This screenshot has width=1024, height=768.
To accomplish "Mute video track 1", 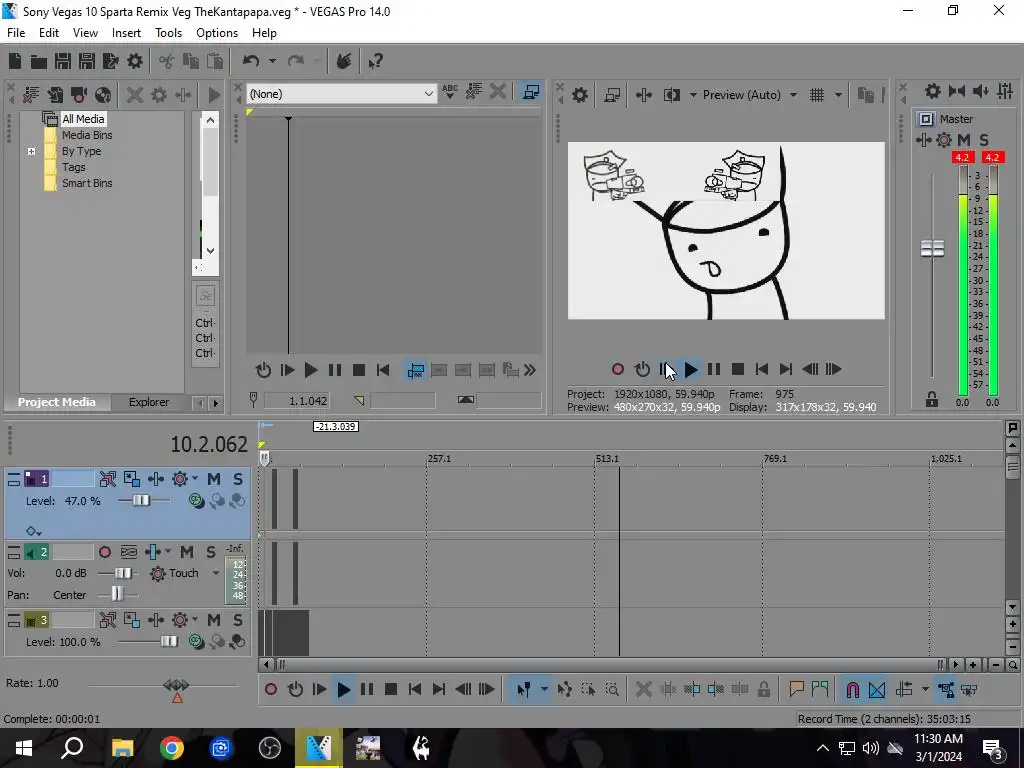I will (214, 479).
